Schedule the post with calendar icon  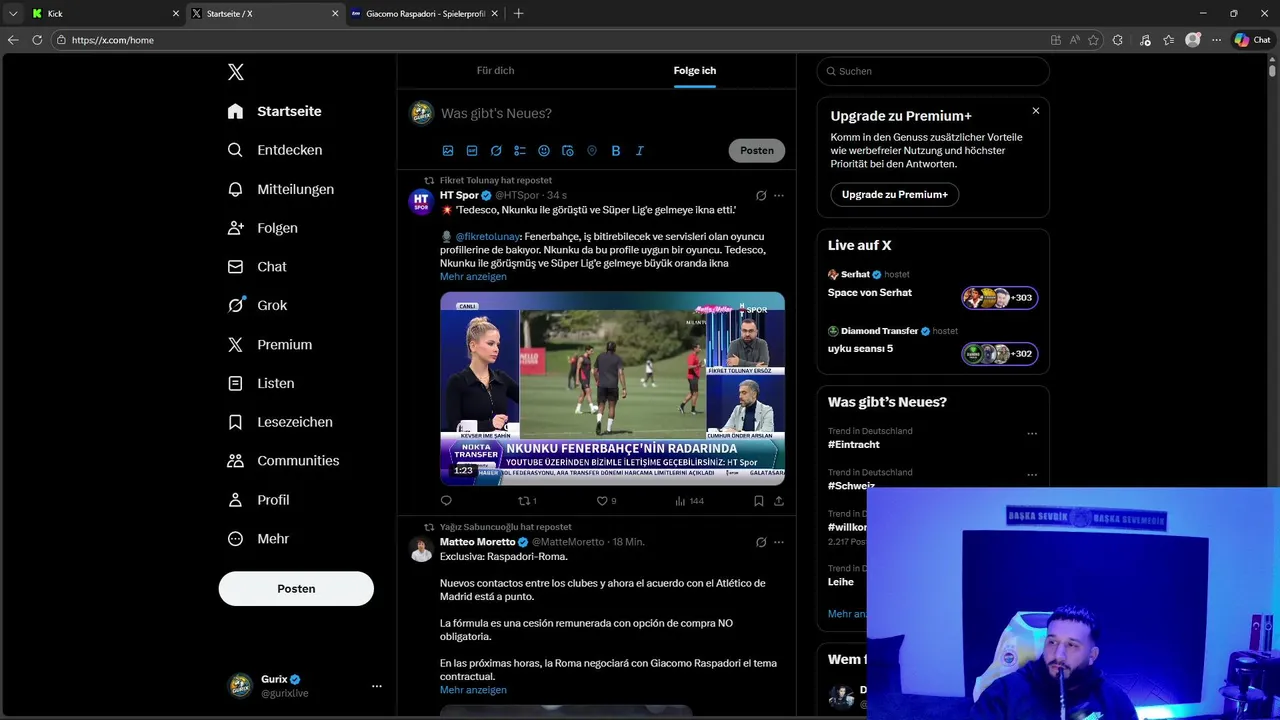tap(568, 151)
